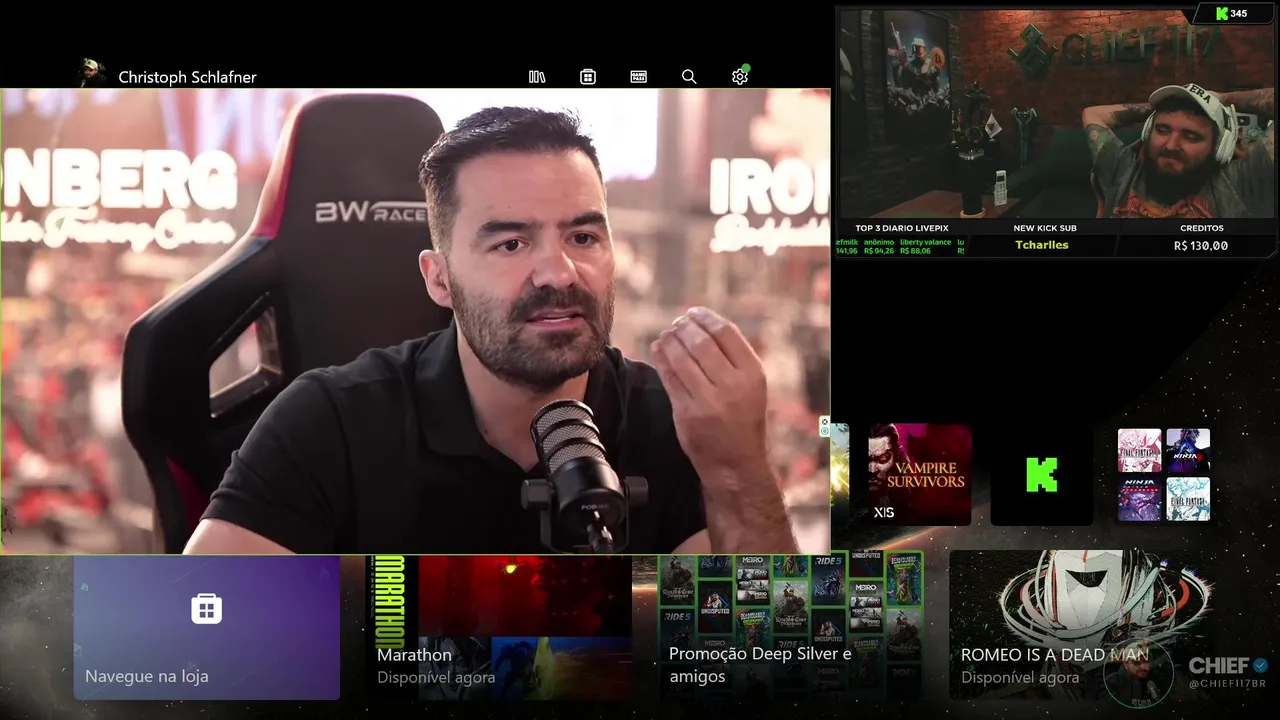The width and height of the screenshot is (1280, 720).
Task: Open the game group with Final Fantasy and Ninja
Action: click(1163, 474)
